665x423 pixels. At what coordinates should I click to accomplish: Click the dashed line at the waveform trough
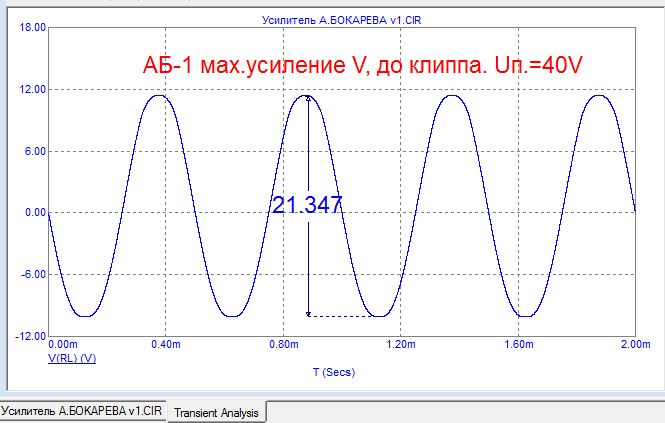[338, 316]
